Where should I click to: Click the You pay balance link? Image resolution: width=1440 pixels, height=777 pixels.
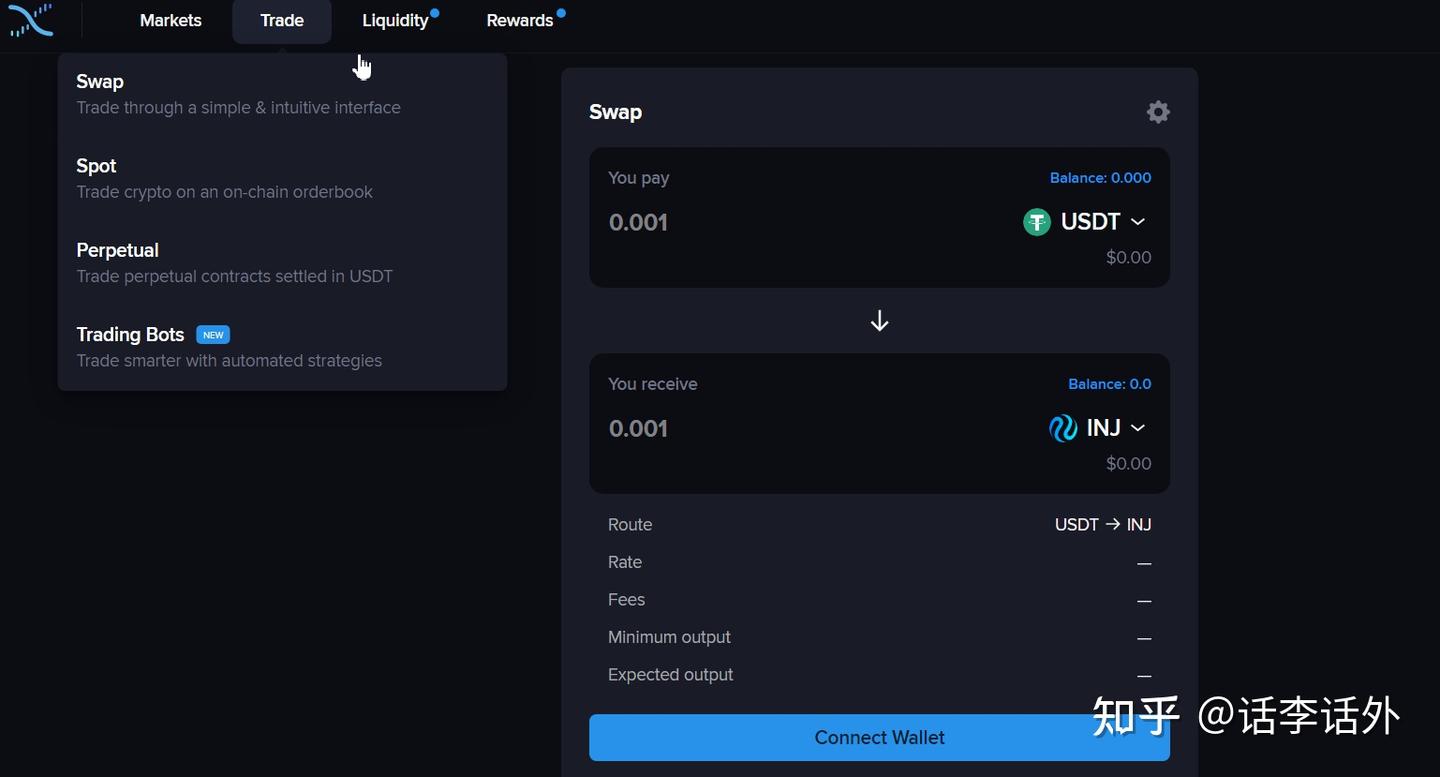(x=1100, y=178)
